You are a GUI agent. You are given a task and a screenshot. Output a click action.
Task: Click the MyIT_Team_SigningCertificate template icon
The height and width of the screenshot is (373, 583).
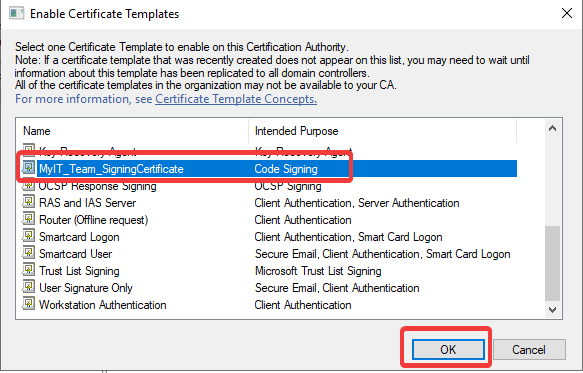[28, 168]
